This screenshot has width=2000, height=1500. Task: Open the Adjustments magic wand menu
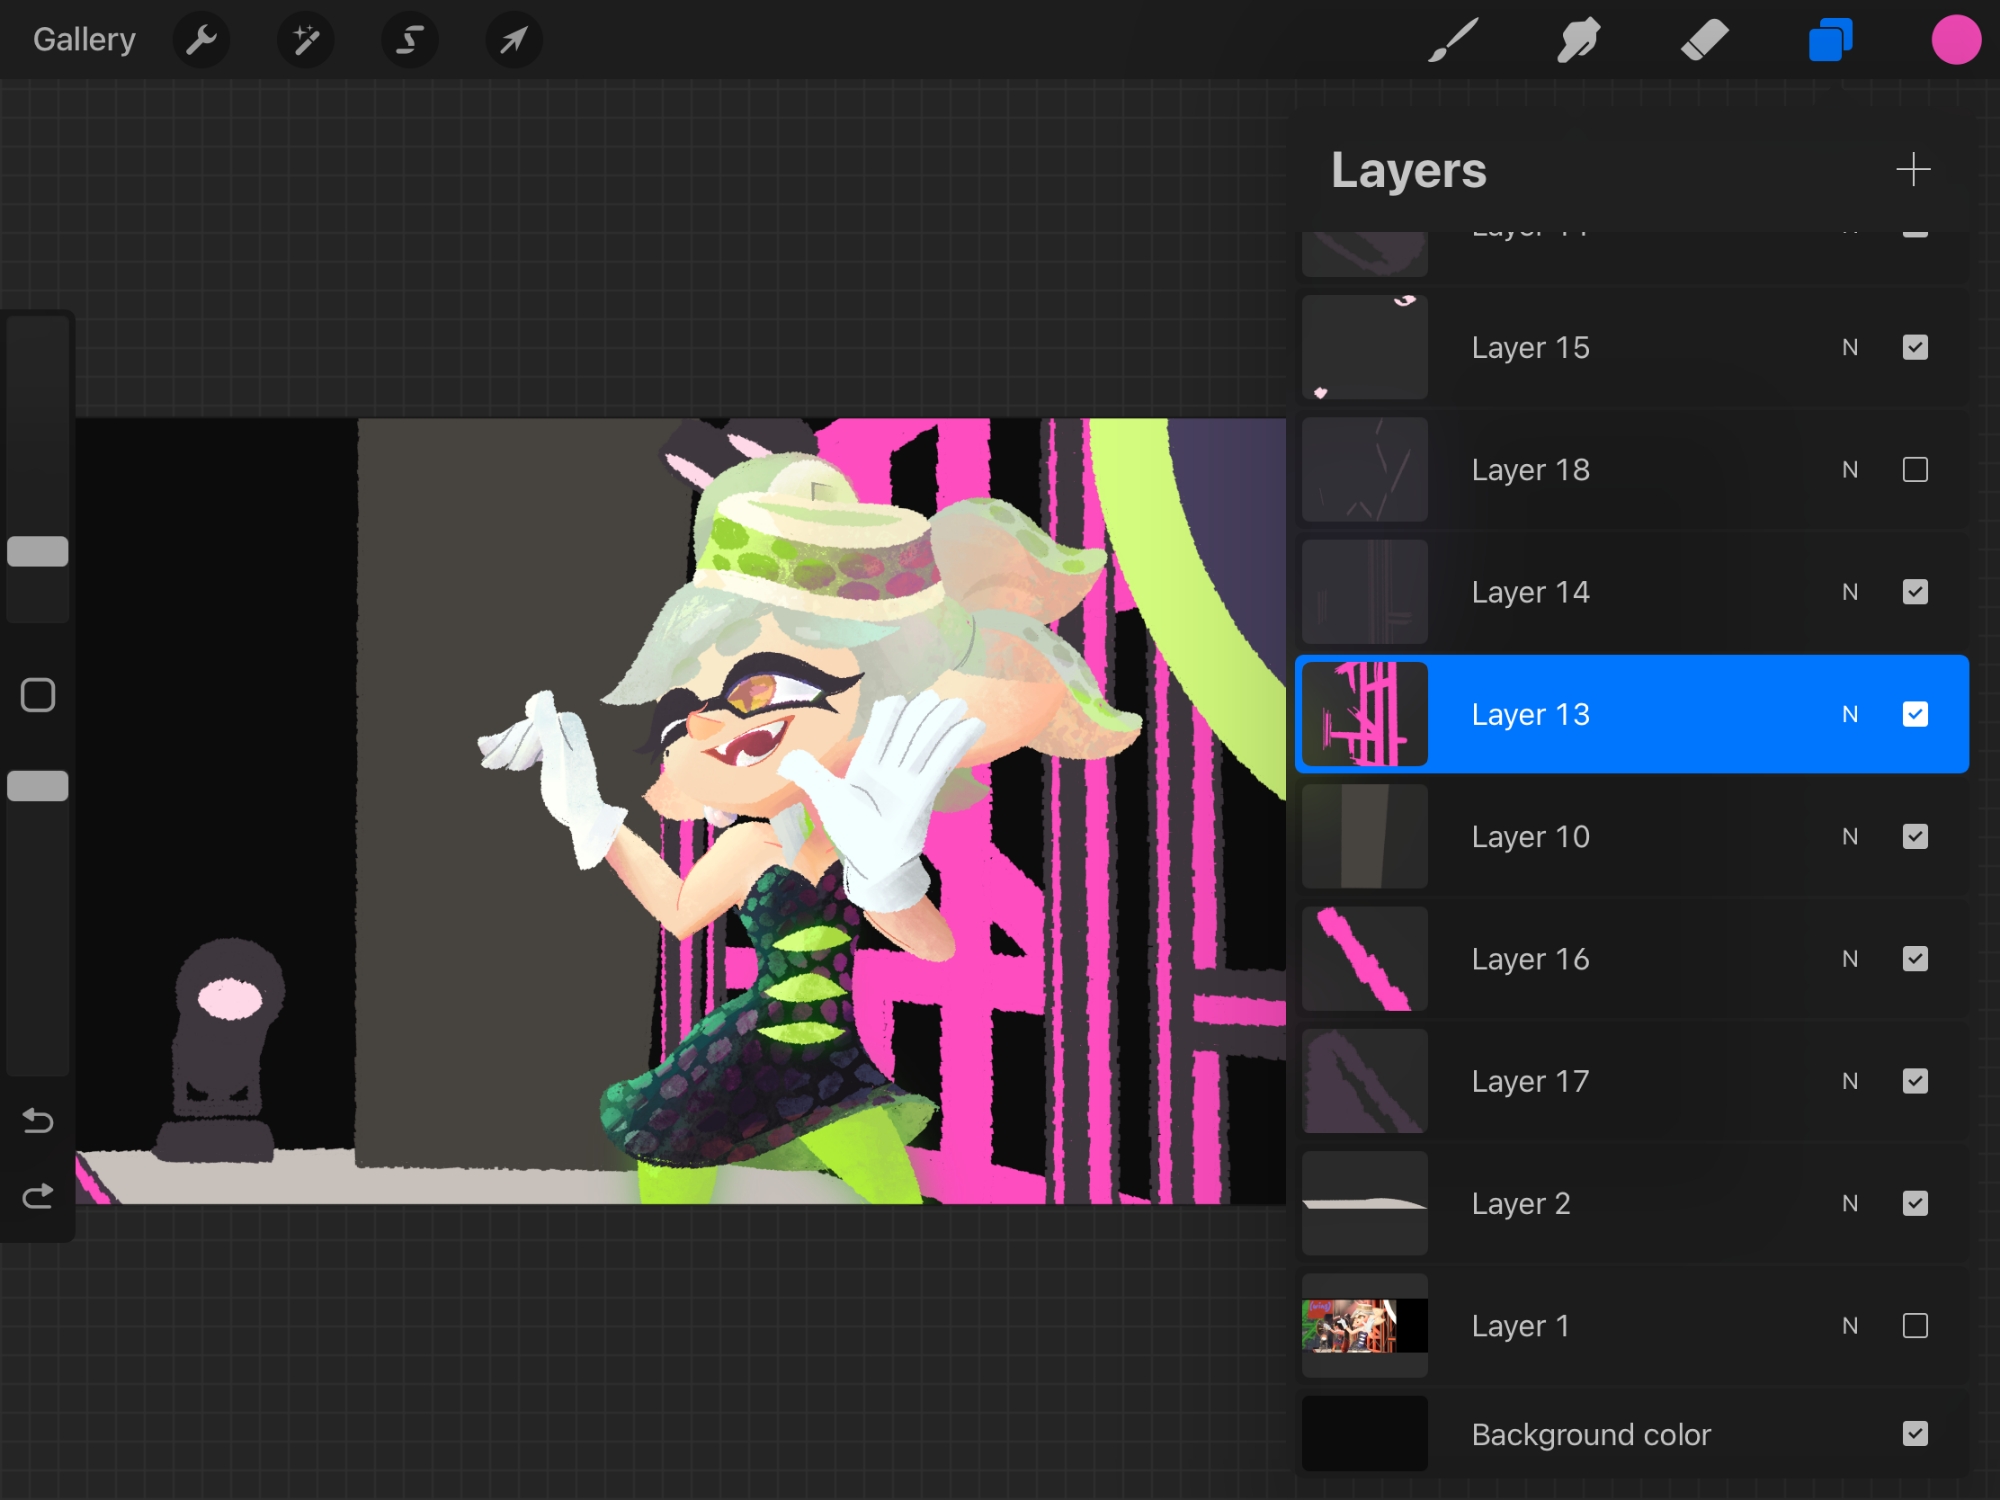306,41
